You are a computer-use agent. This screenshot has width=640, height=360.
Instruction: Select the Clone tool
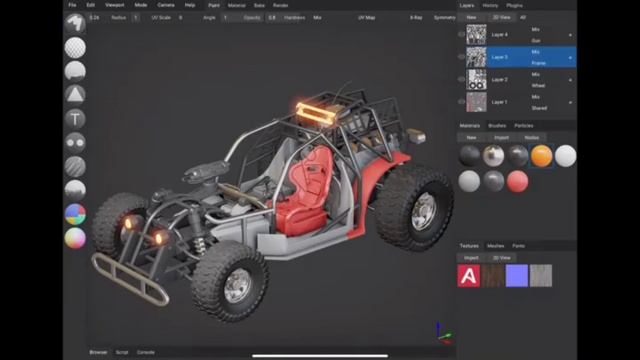pos(75,142)
